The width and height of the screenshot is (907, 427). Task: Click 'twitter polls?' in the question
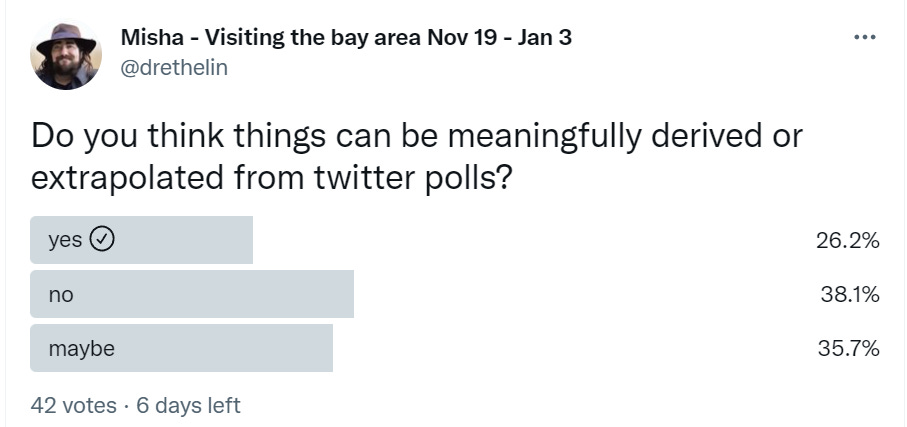click(414, 179)
